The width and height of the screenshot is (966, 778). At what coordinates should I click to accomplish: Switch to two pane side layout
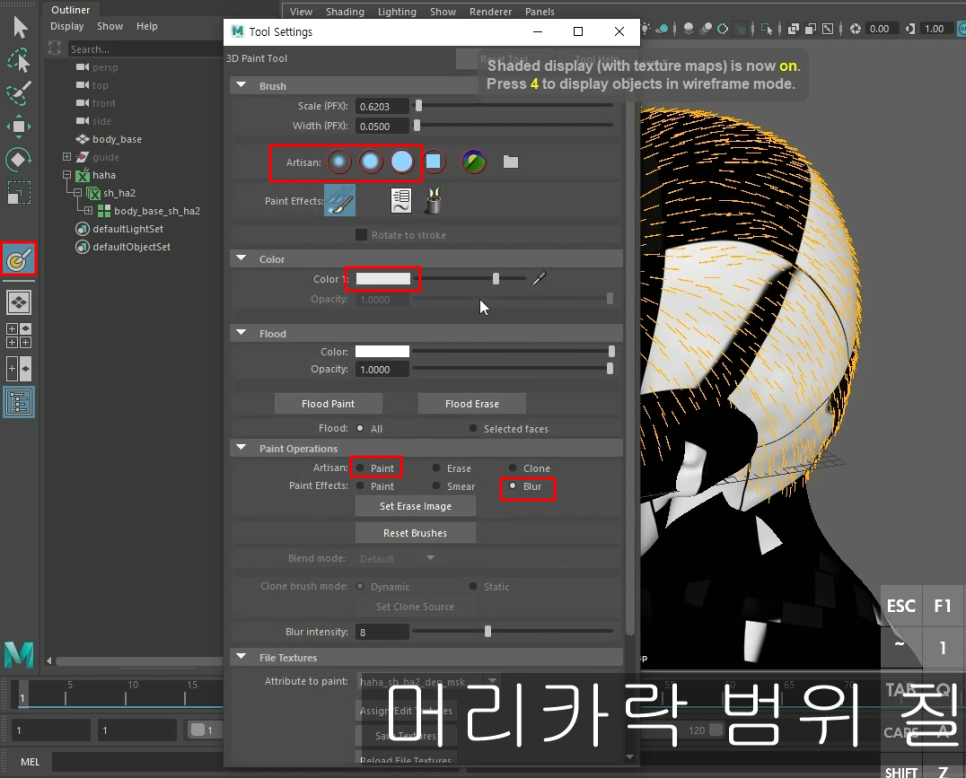(x=18, y=369)
